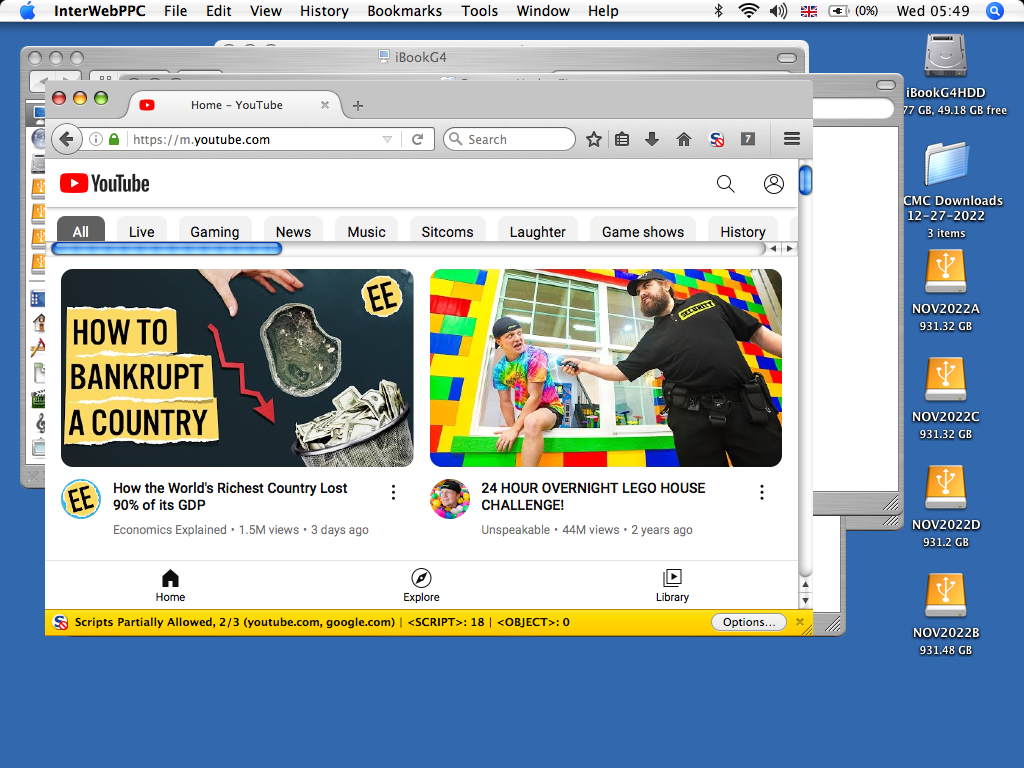Click the Wi-Fi status icon
This screenshot has width=1024, height=768.
click(748, 11)
